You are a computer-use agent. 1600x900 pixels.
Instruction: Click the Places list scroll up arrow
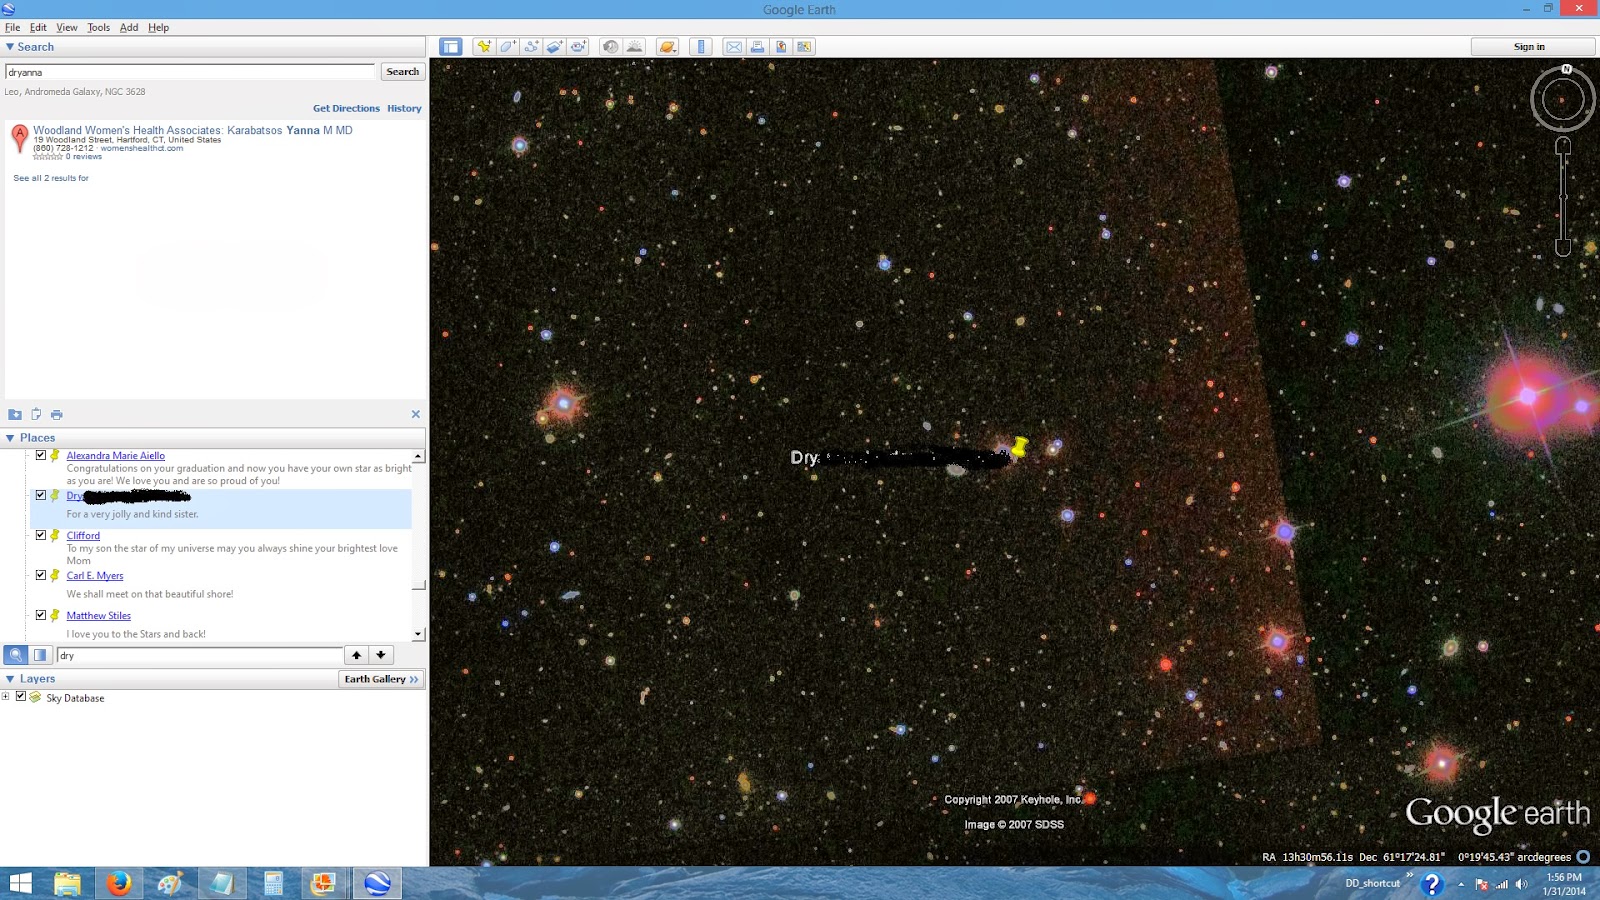[418, 456]
